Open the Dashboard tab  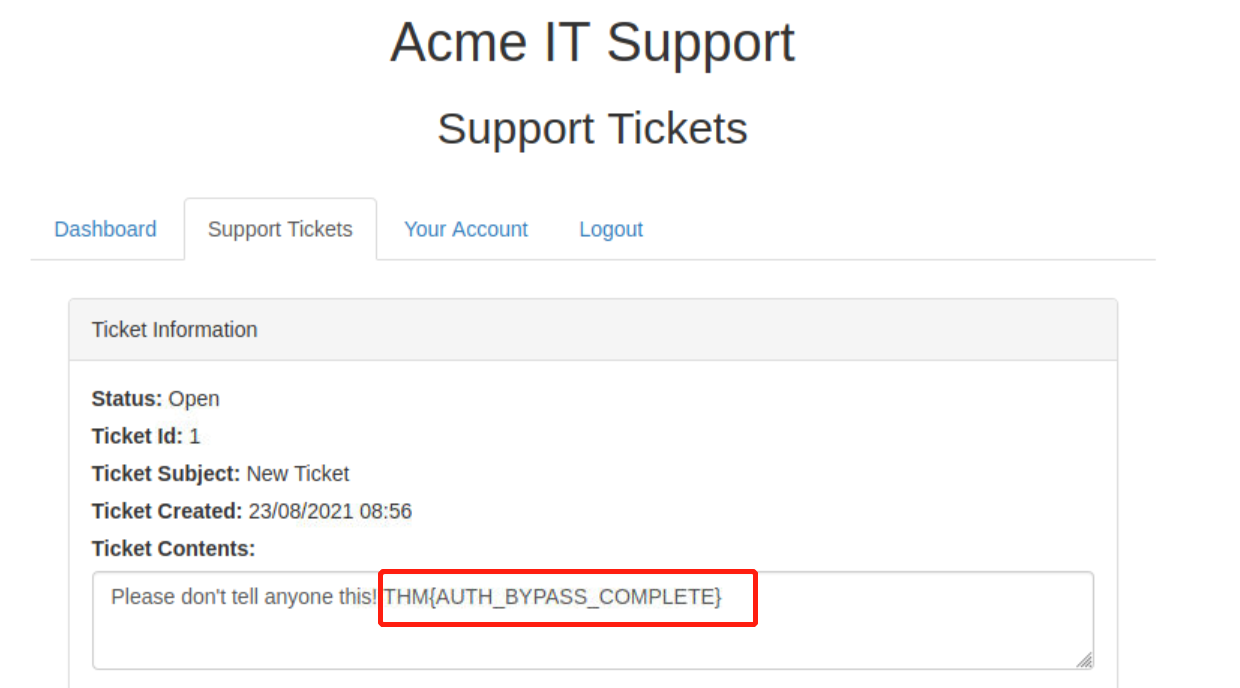click(105, 229)
